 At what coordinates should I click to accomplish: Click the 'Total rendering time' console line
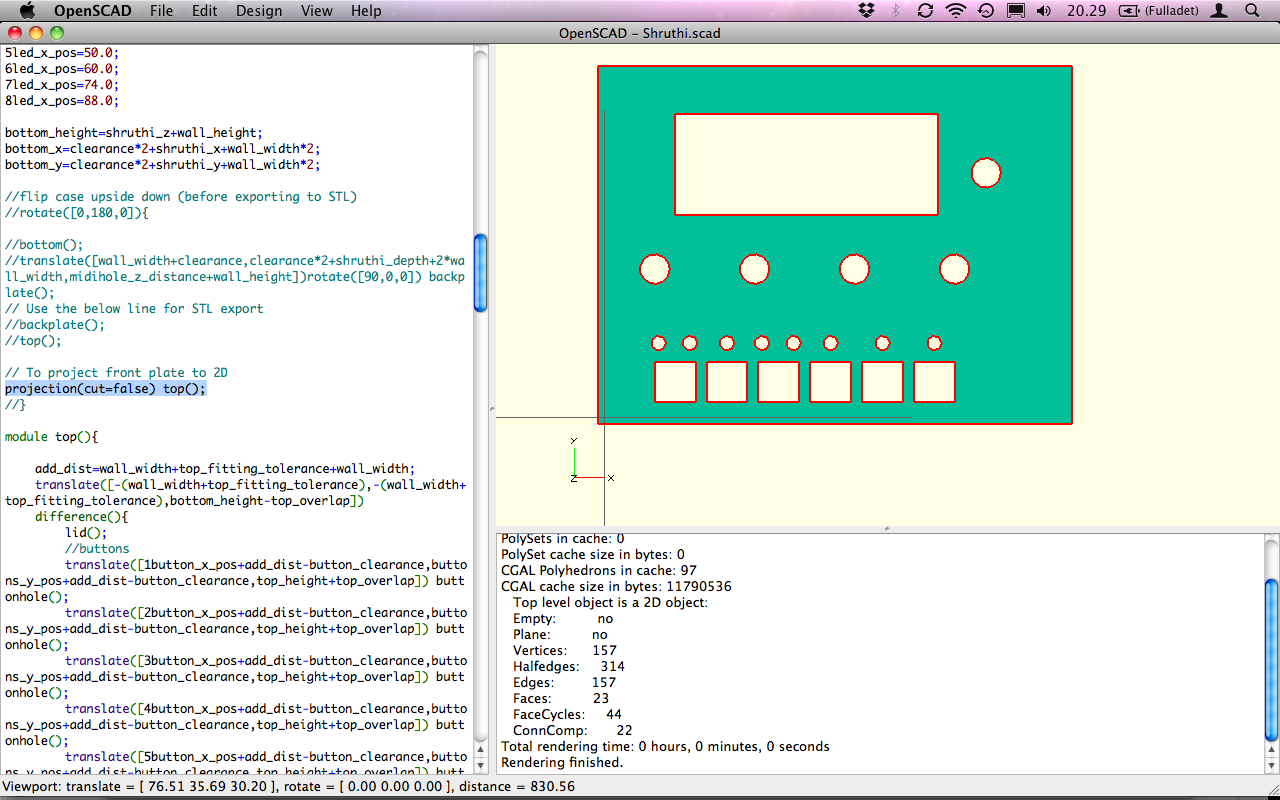(665, 747)
